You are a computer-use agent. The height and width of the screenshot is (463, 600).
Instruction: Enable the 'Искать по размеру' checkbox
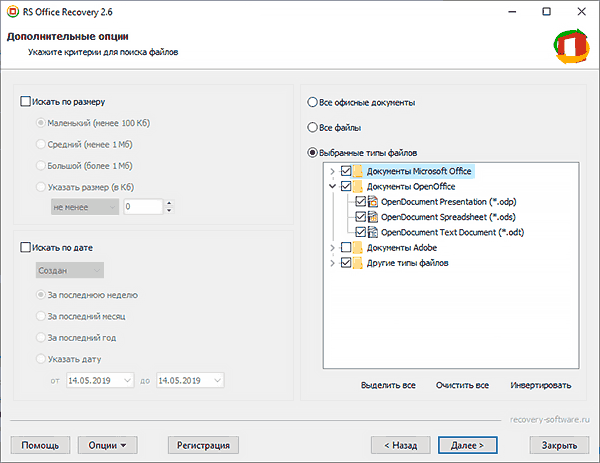tap(25, 102)
